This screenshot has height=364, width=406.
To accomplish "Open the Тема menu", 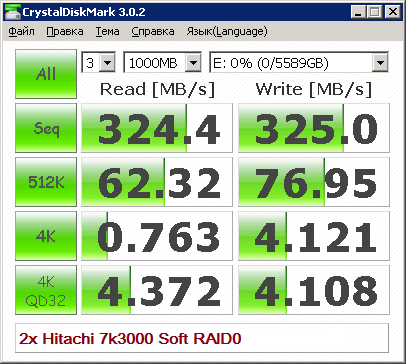I will click(107, 31).
